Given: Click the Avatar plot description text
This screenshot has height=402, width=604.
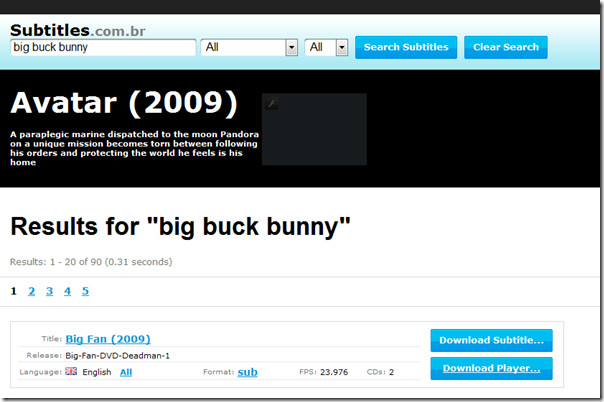Looking at the screenshot, I should (134, 148).
